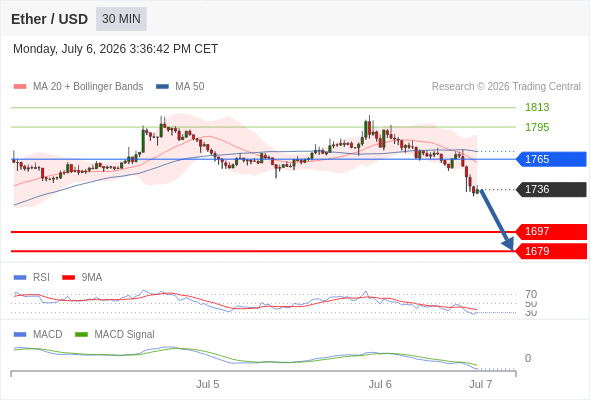The image size is (590, 400).
Task: Select the 1736 current price label
Action: pyautogui.click(x=551, y=189)
